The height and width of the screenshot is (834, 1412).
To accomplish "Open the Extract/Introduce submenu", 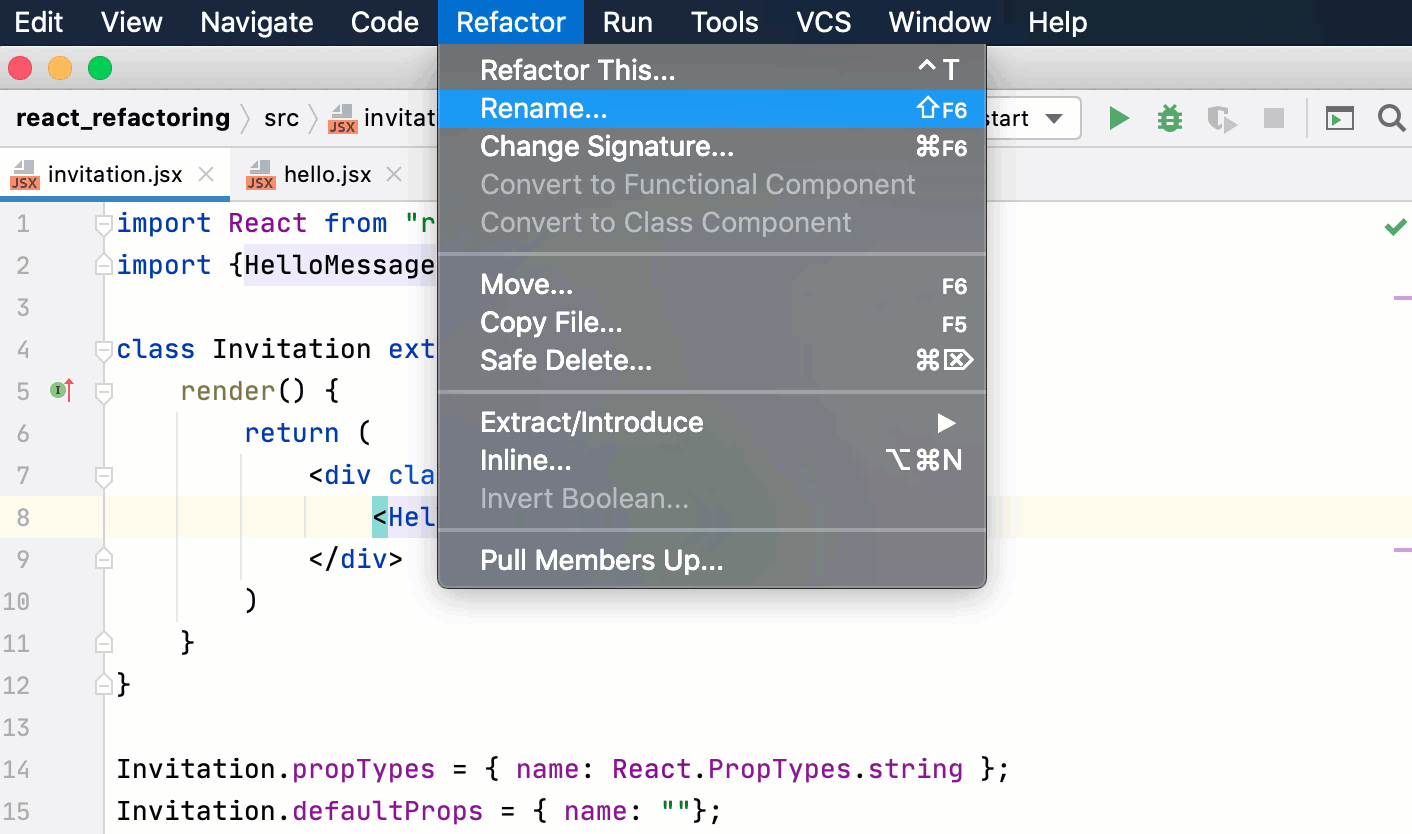I will [591, 422].
